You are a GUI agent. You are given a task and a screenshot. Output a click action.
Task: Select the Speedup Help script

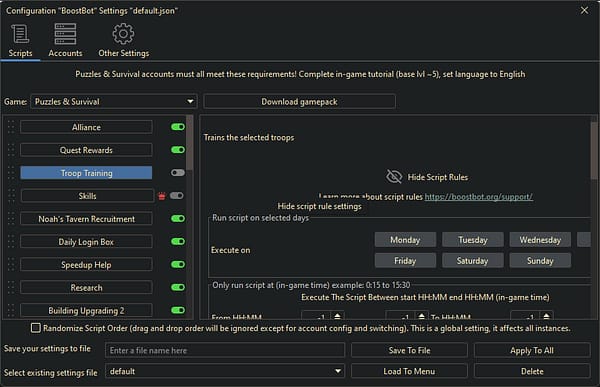coord(86,265)
